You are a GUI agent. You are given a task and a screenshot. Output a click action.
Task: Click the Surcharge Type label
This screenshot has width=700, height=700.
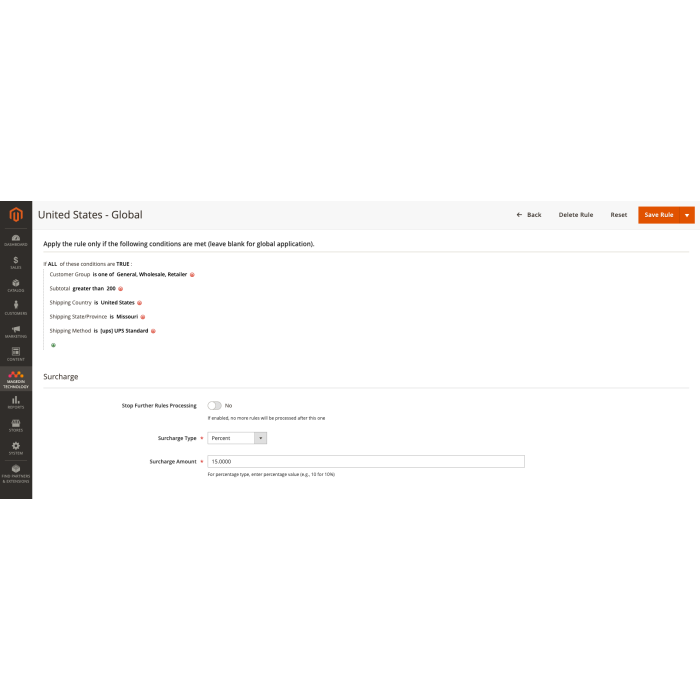[177, 438]
